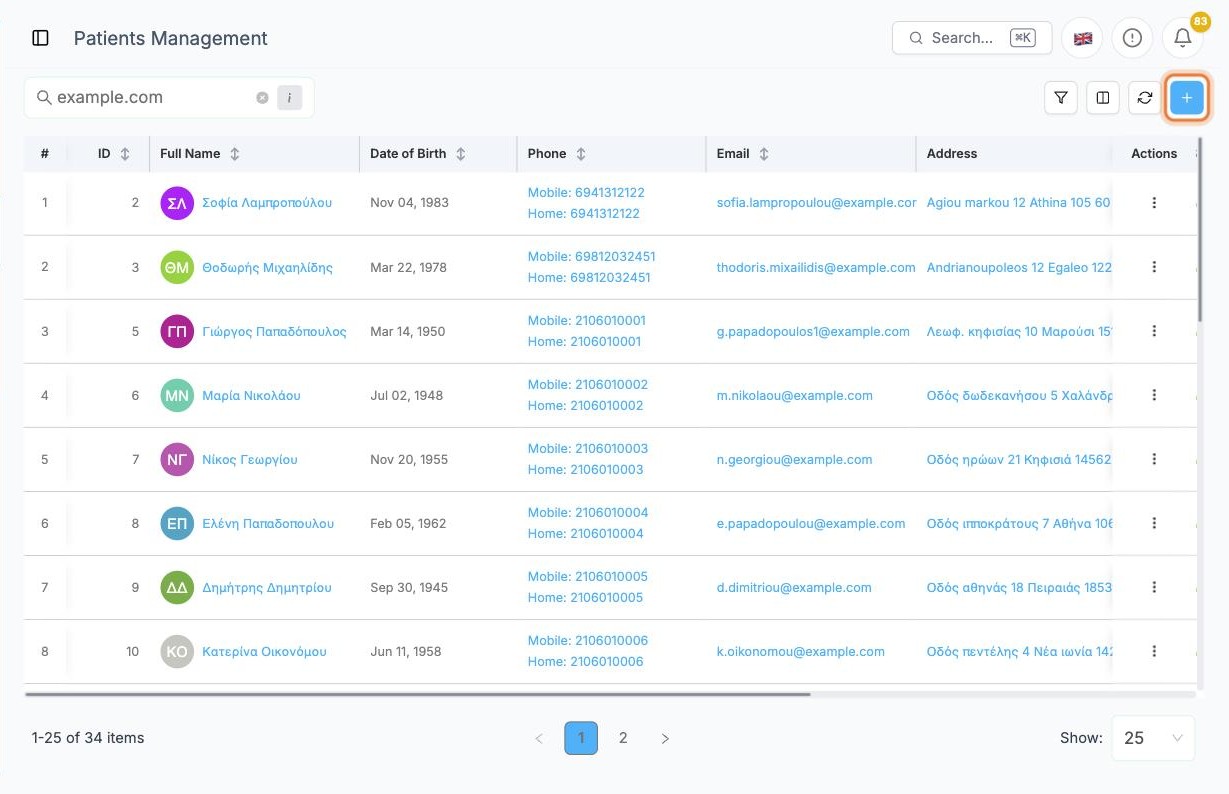Open patient Γιώργος Παπαδόπουλος
Image resolution: width=1229 pixels, height=794 pixels.
pos(274,331)
